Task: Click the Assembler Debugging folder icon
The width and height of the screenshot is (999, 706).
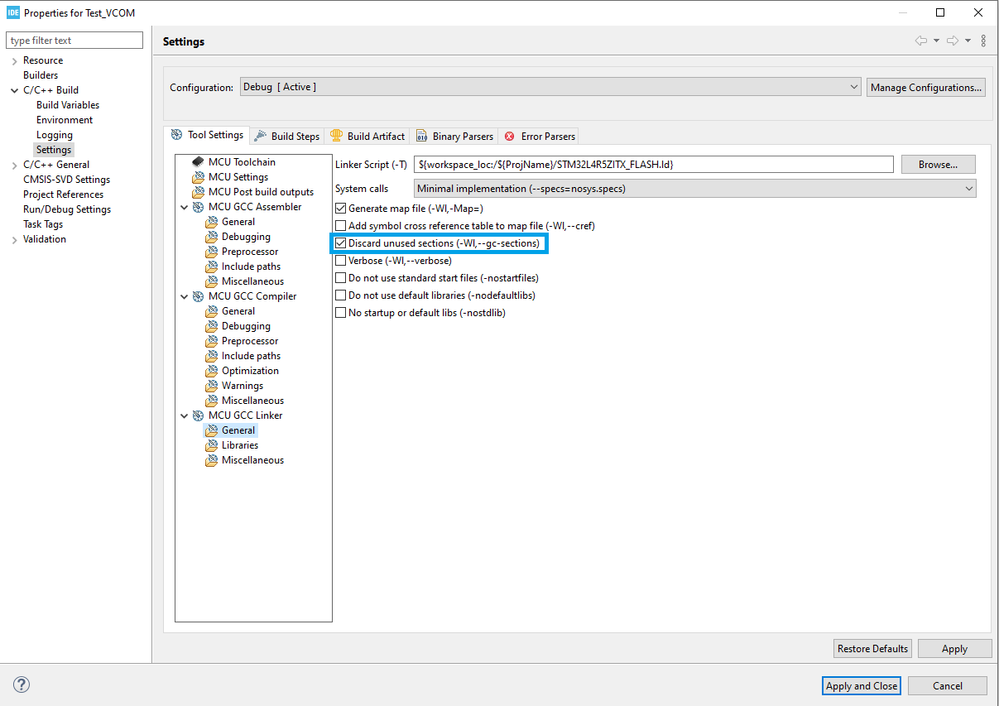Action: [212, 236]
